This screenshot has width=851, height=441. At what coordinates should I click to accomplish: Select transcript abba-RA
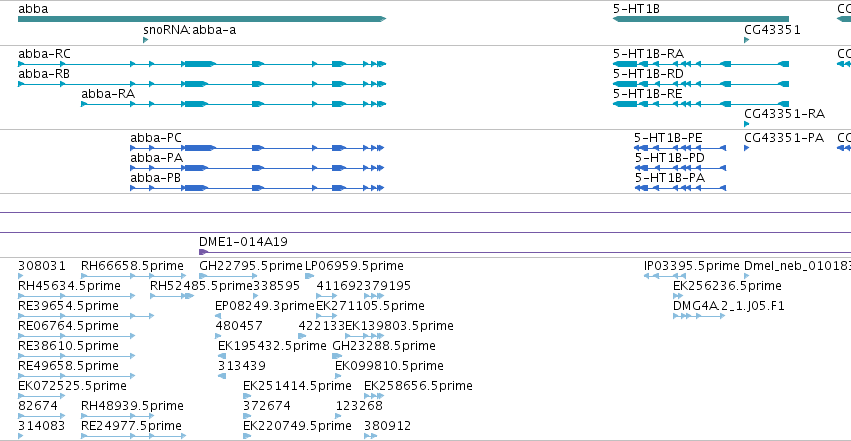click(108, 94)
